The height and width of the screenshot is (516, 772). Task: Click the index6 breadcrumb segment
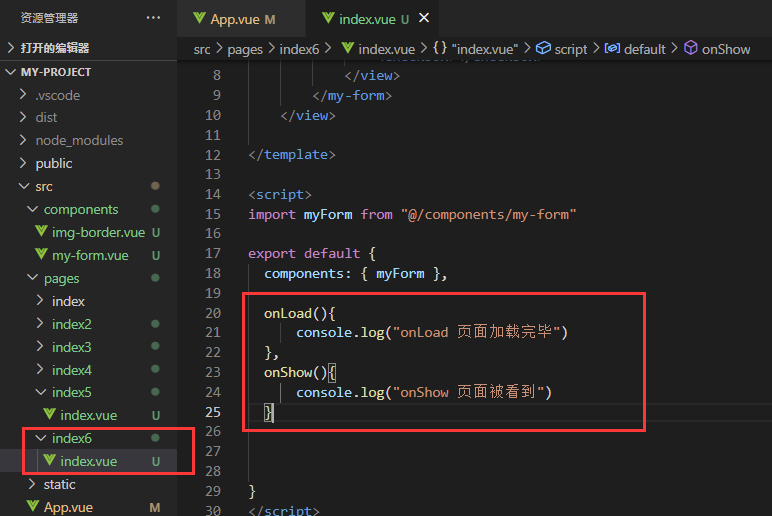(299, 49)
